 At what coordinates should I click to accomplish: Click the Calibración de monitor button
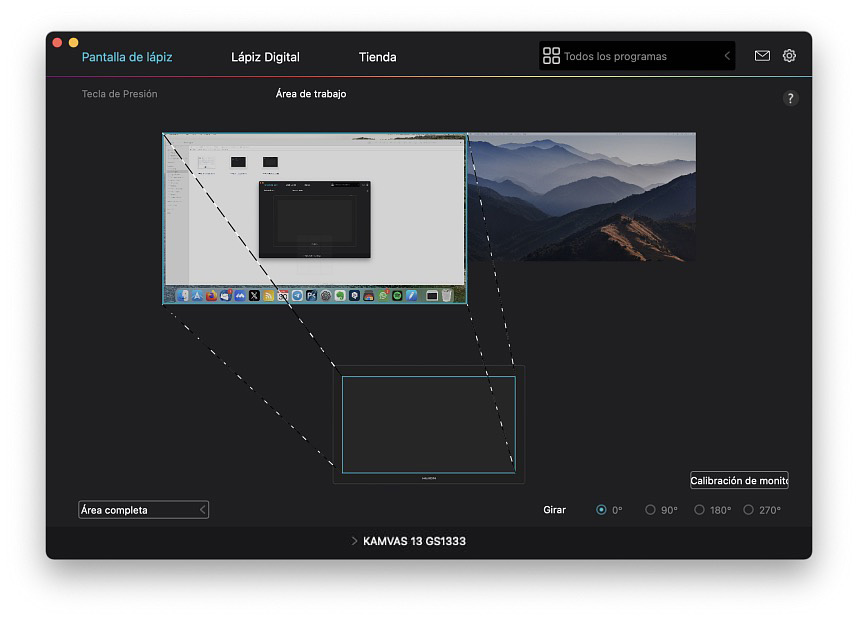739,481
